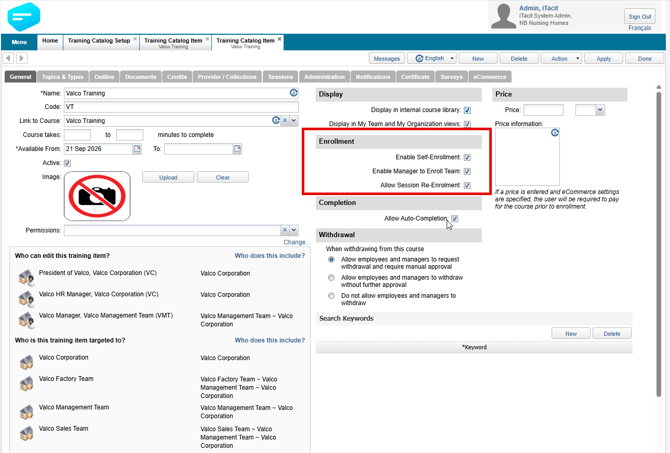670x453 pixels.
Task: Open the Outline tab
Action: point(104,77)
